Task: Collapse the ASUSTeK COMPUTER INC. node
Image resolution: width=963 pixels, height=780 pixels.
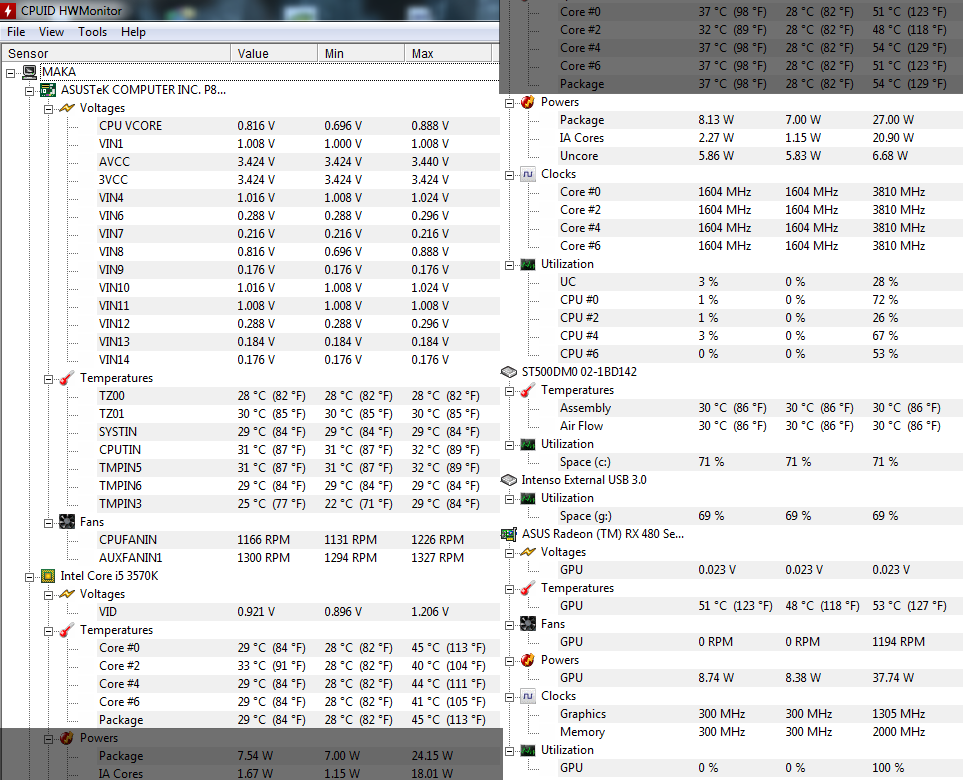Action: tap(29, 92)
